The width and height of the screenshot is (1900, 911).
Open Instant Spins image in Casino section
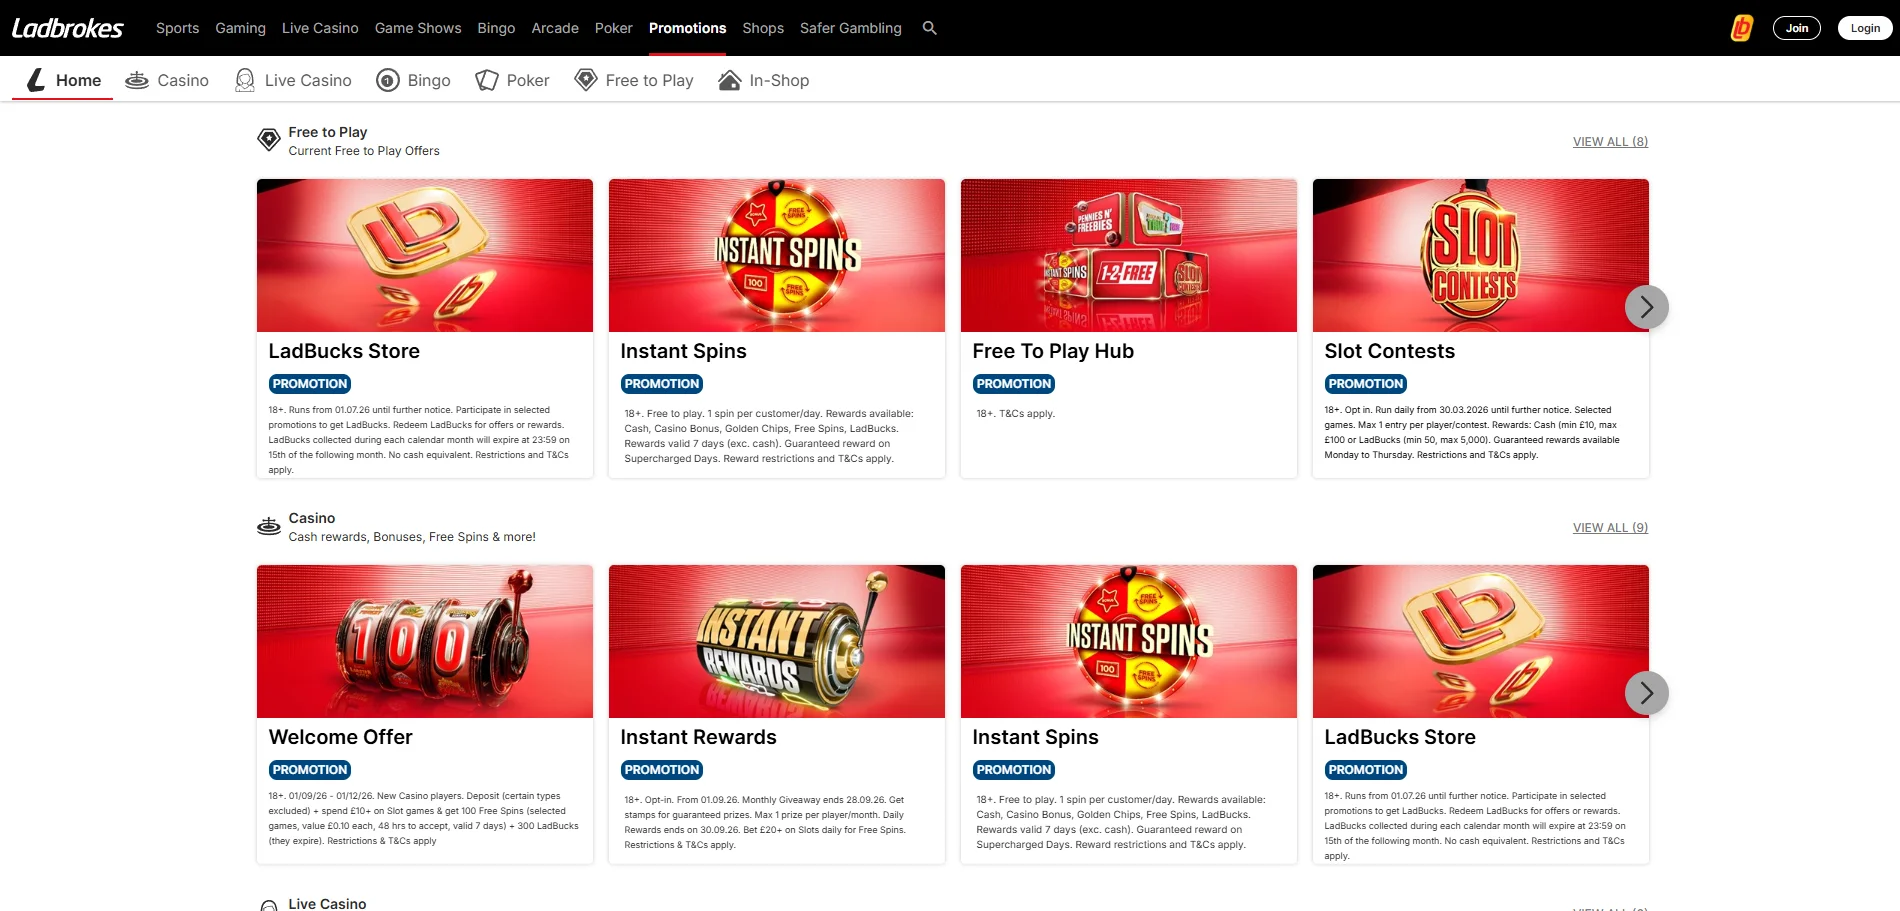coord(1129,641)
